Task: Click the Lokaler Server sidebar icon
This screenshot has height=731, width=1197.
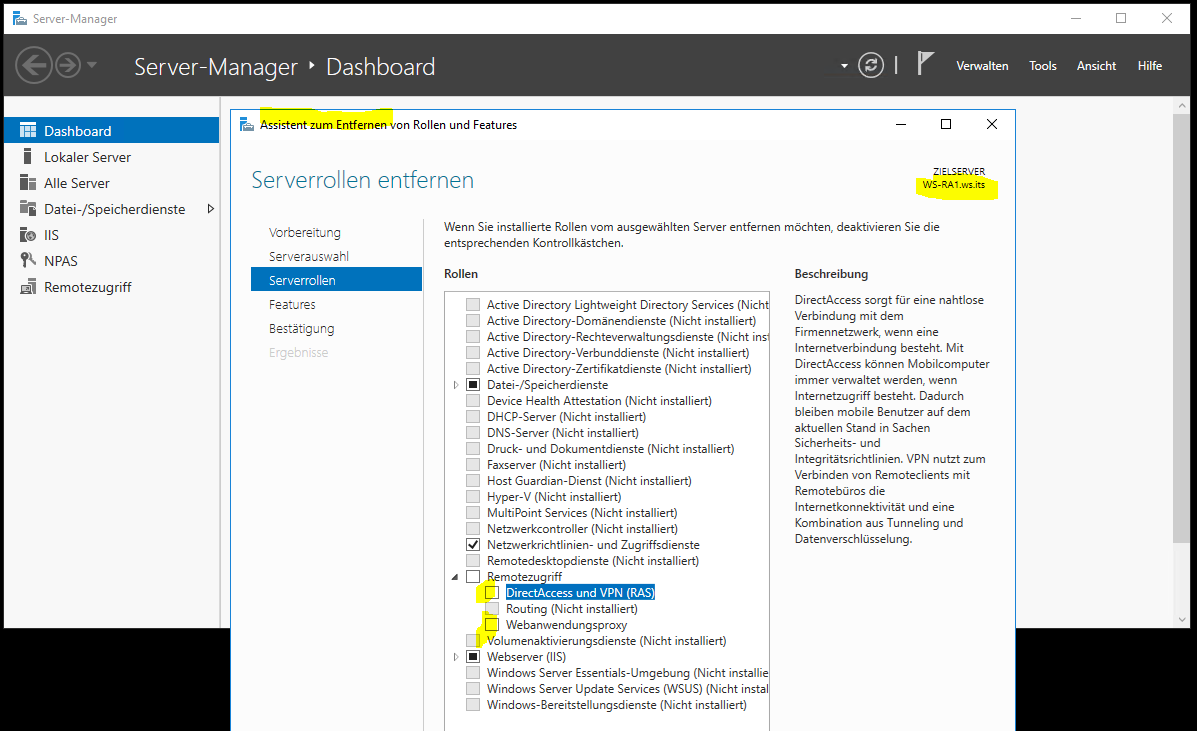Action: click(27, 156)
